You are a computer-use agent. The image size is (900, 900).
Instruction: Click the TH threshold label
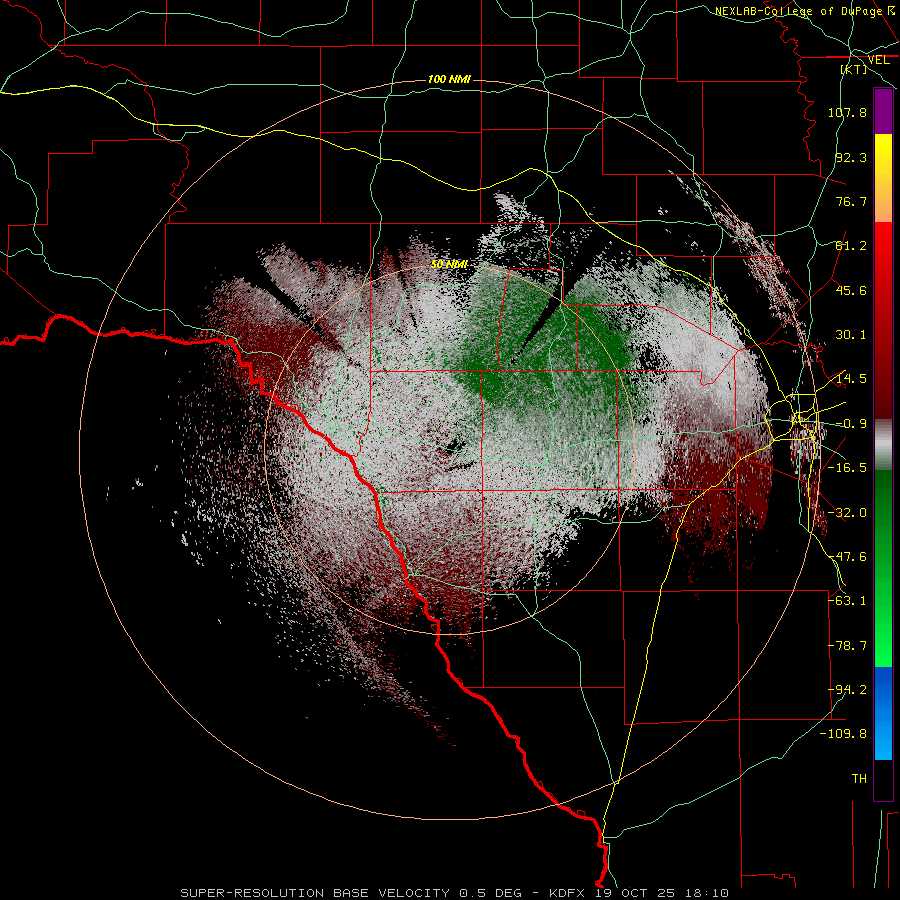pyautogui.click(x=859, y=779)
